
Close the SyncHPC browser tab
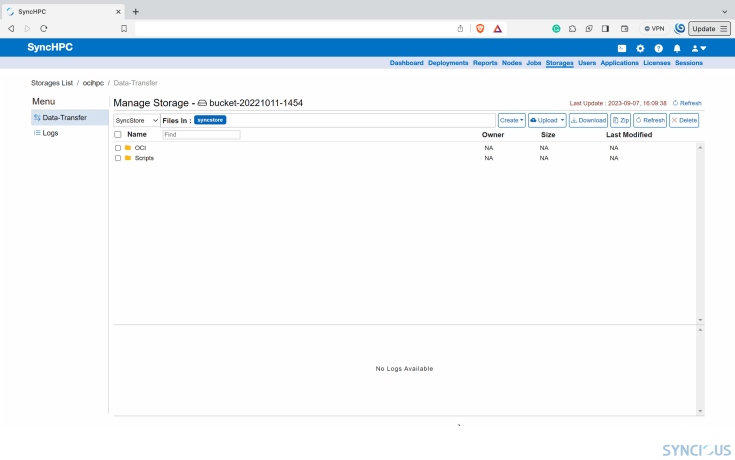(x=118, y=12)
